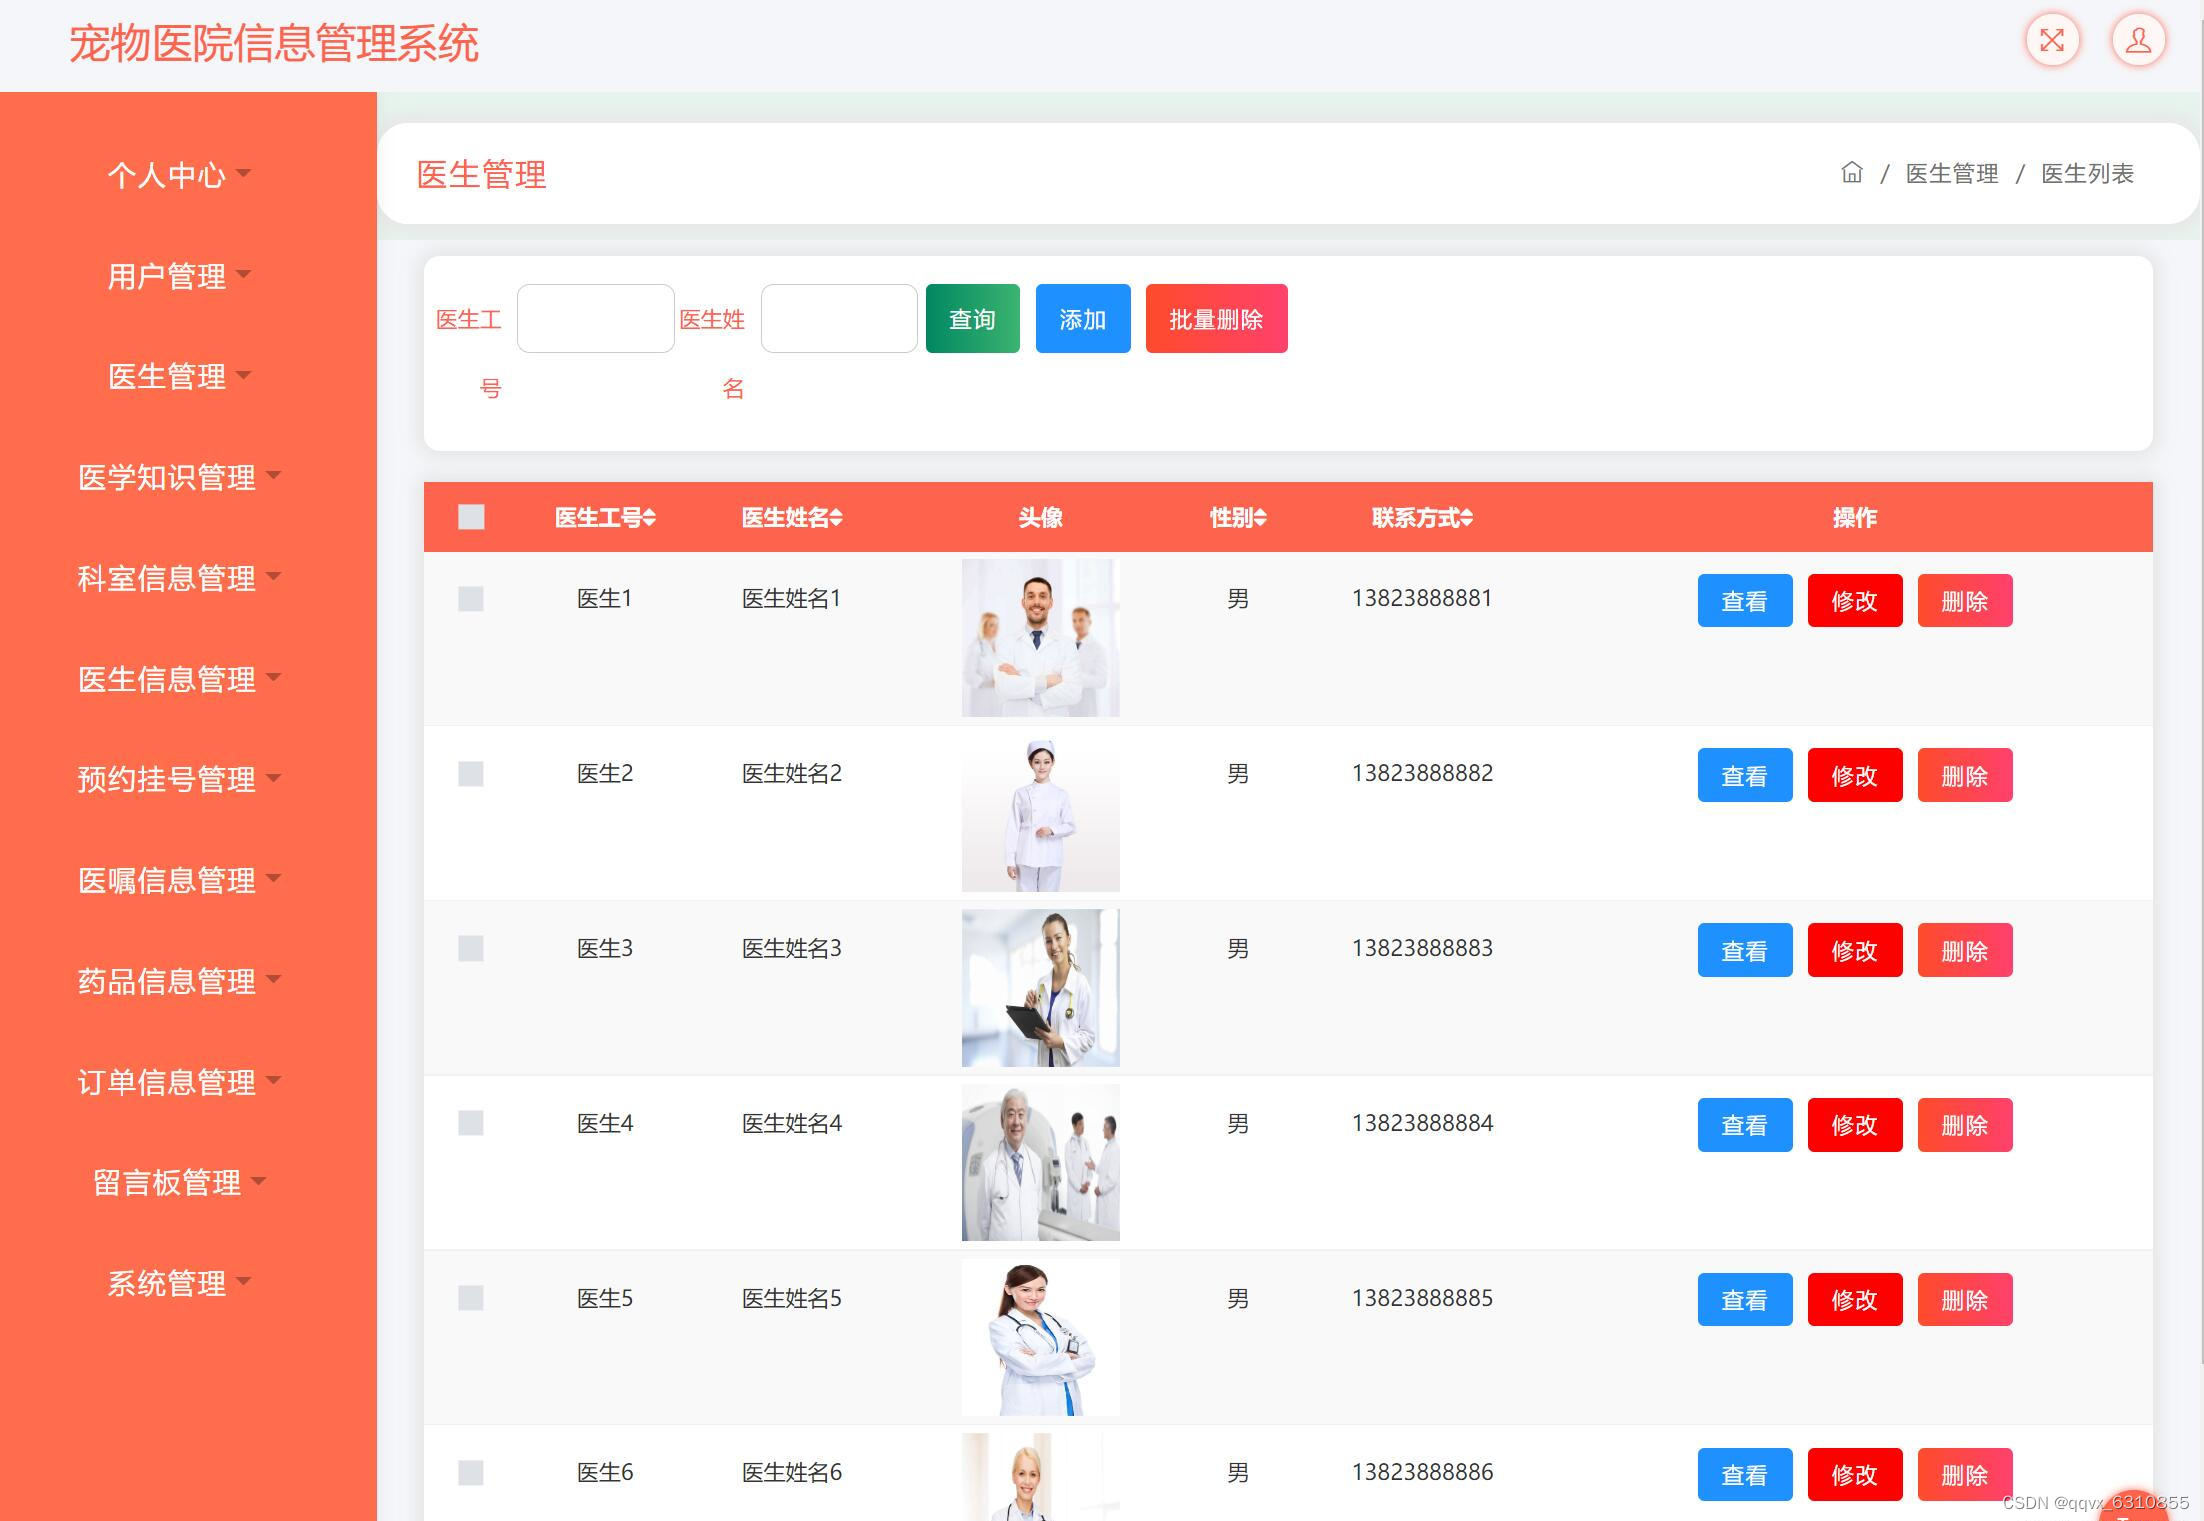2204x1521 pixels.
Task: Expand the 医嘱信息管理 sidebar menu
Action: (x=179, y=880)
